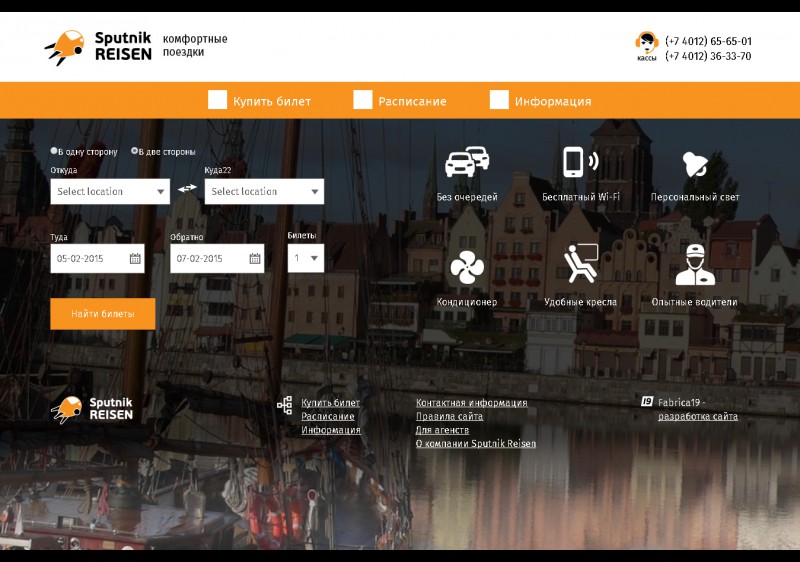The image size is (800, 562).
Task: Click the phone number (+7 4012) 65-65-01
Action: (708, 41)
